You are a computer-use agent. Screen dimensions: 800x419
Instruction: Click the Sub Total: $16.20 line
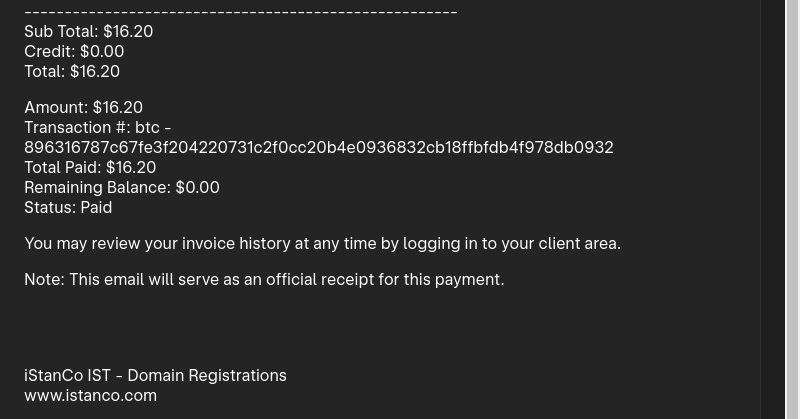(88, 31)
